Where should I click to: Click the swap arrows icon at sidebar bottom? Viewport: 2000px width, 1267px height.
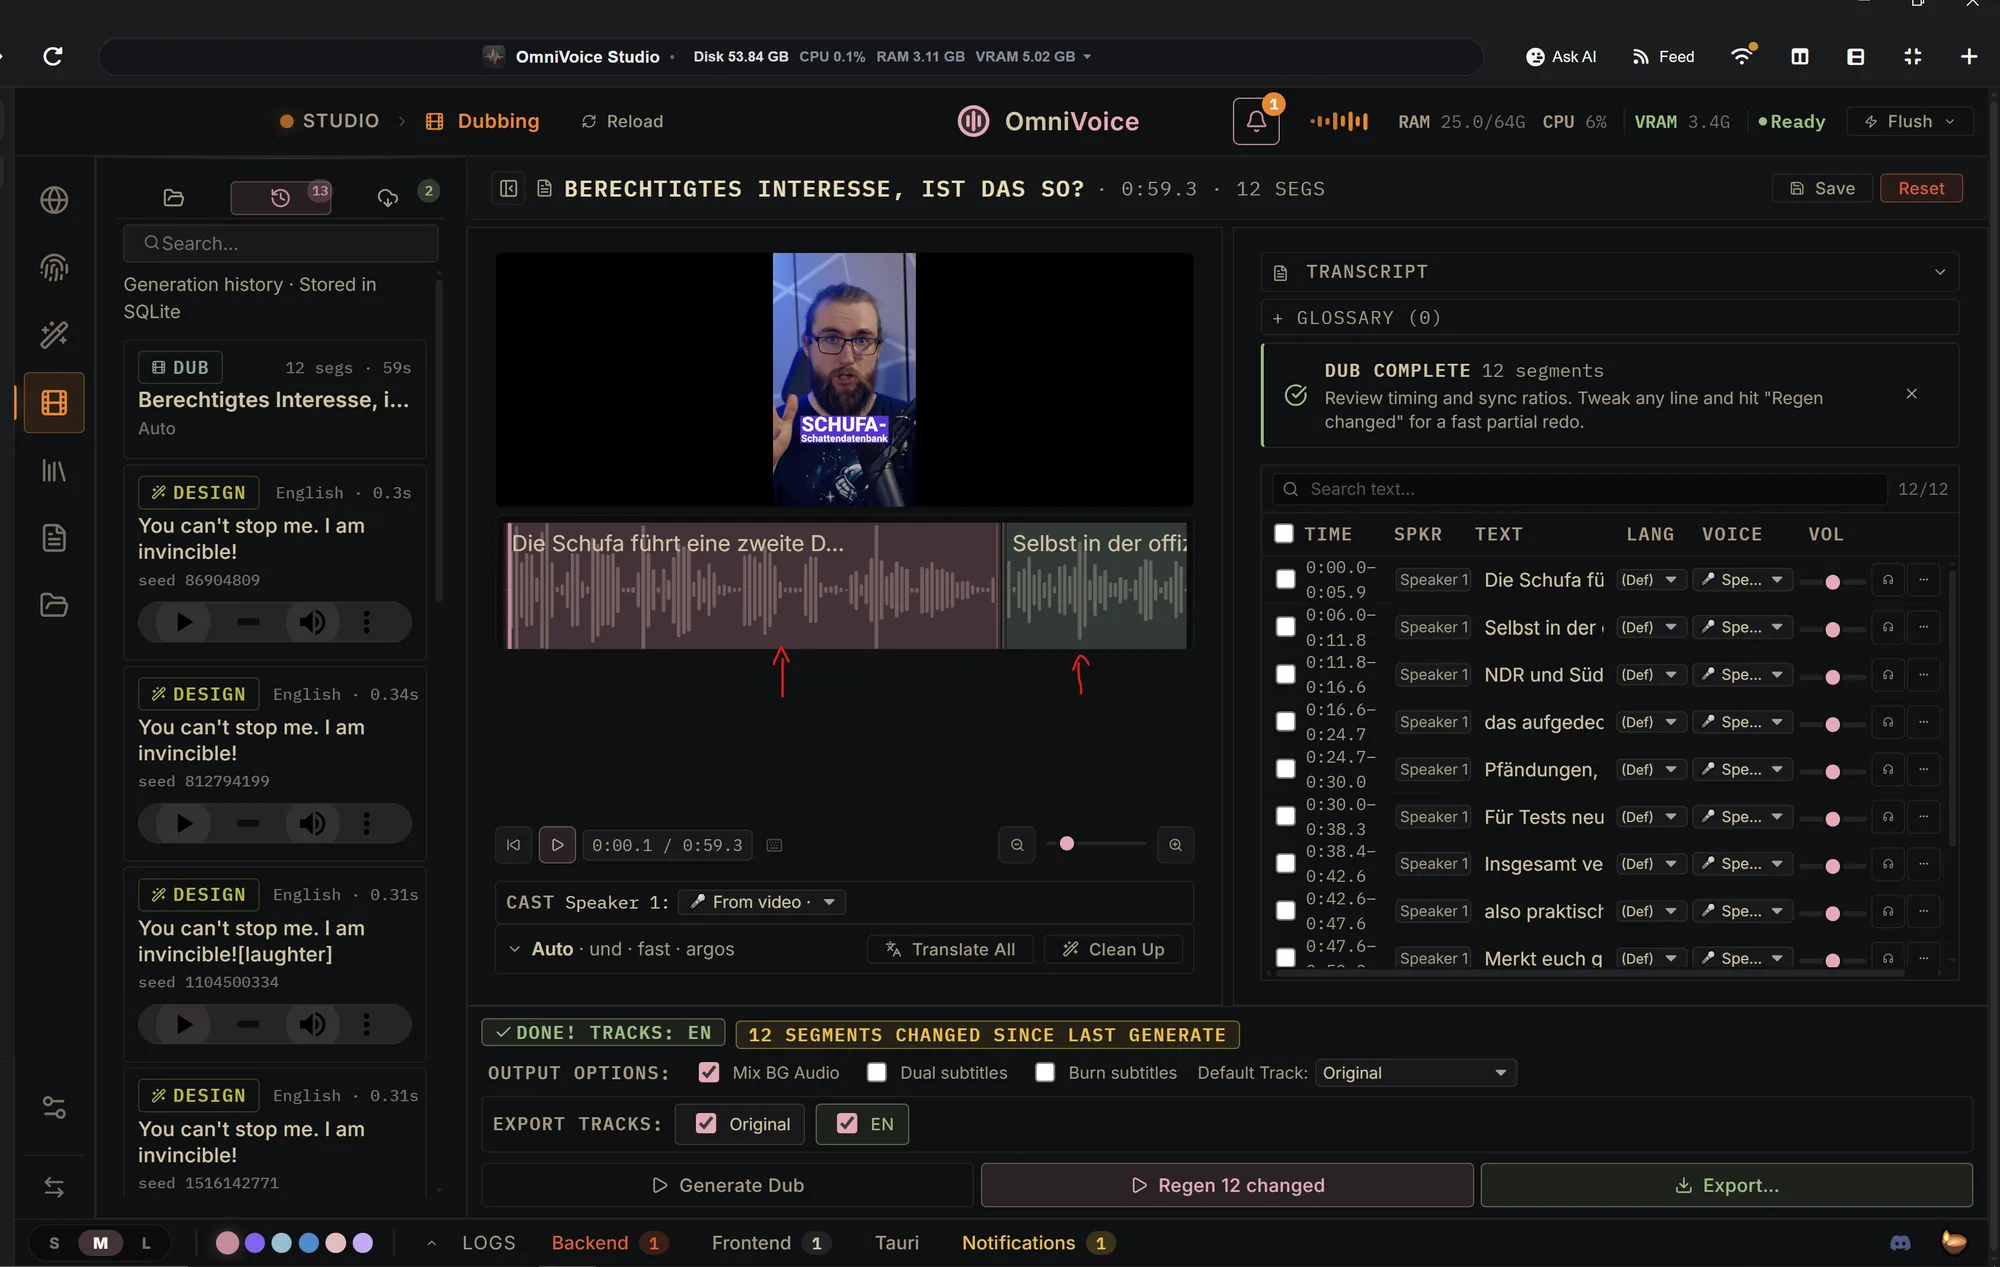click(54, 1187)
